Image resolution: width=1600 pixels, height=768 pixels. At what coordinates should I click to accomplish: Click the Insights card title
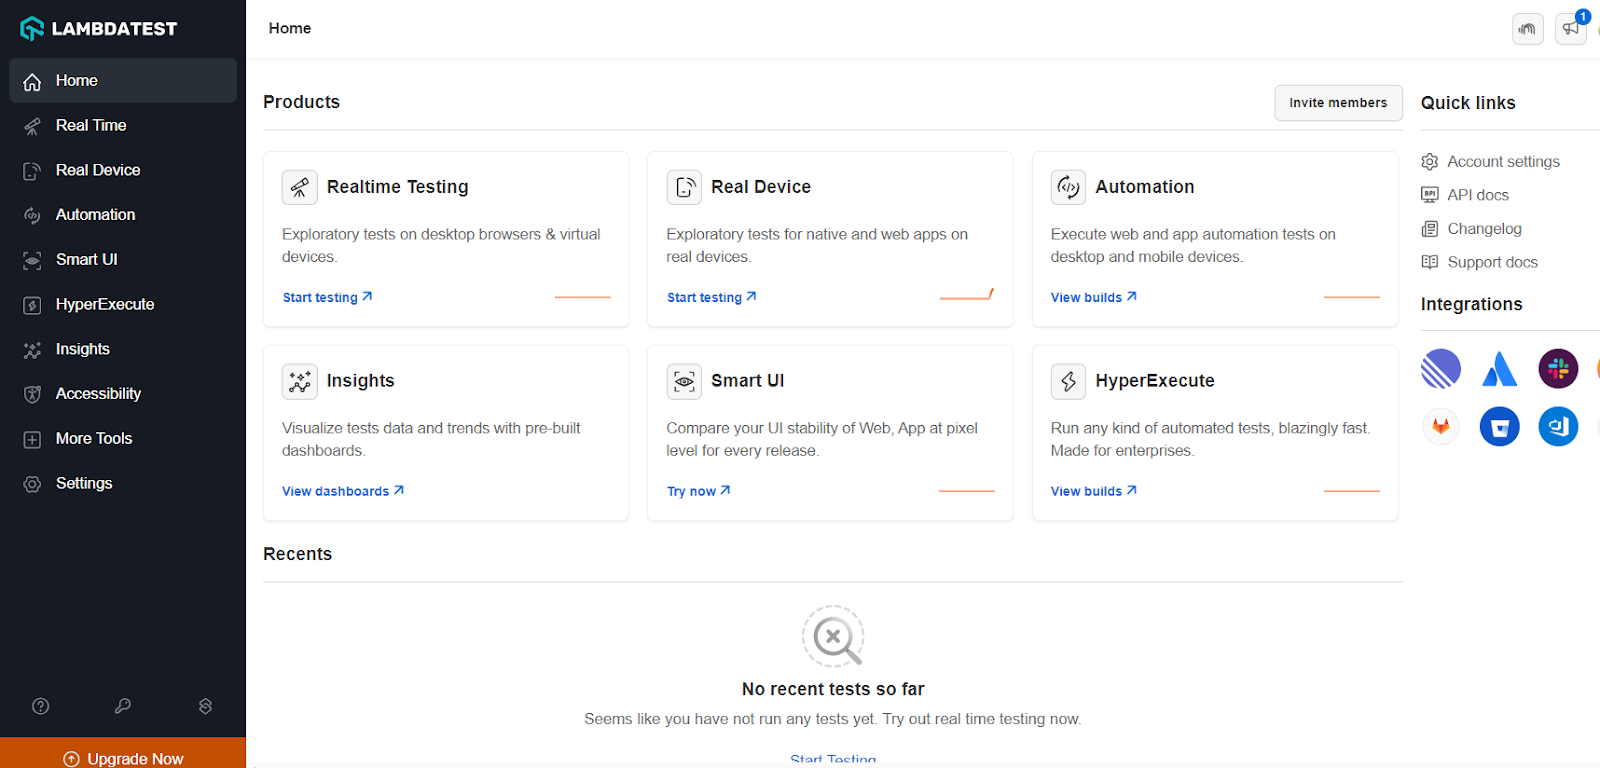[x=360, y=381]
